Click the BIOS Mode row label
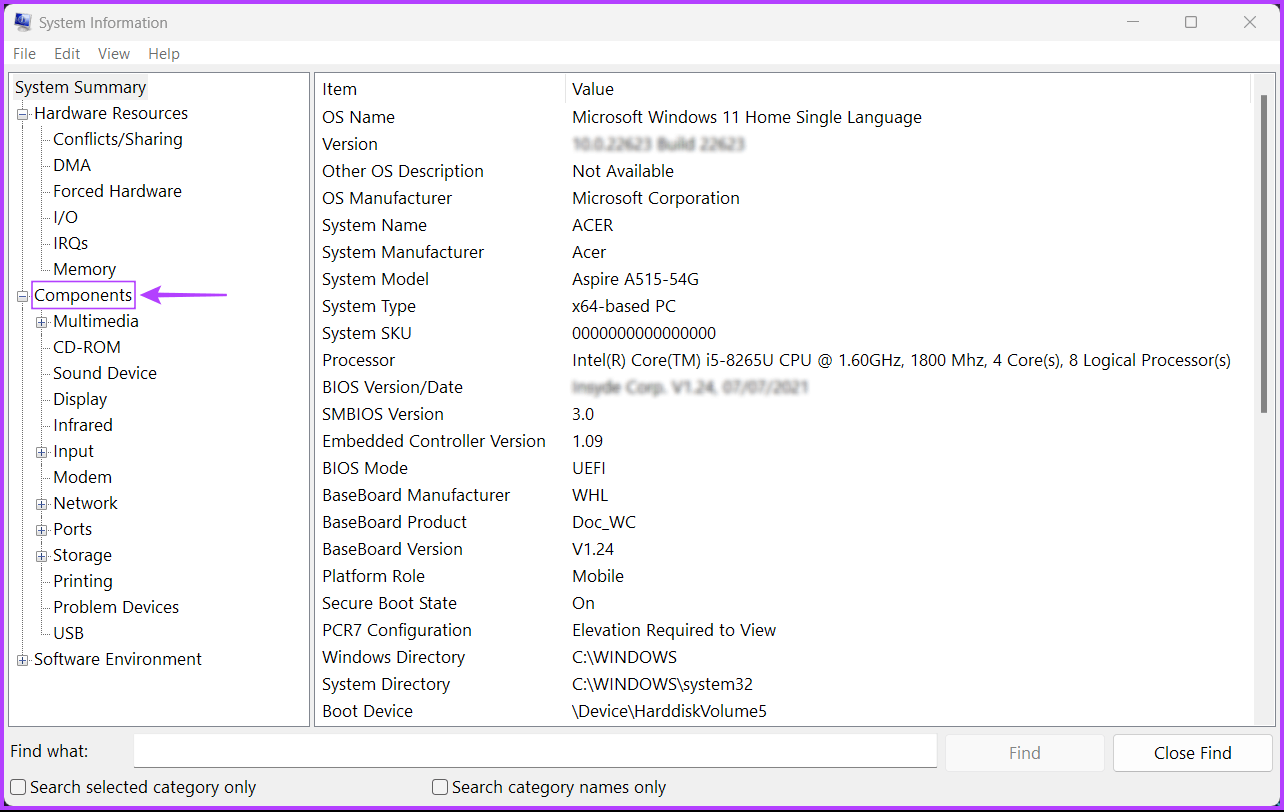The height and width of the screenshot is (812, 1284). pos(364,468)
